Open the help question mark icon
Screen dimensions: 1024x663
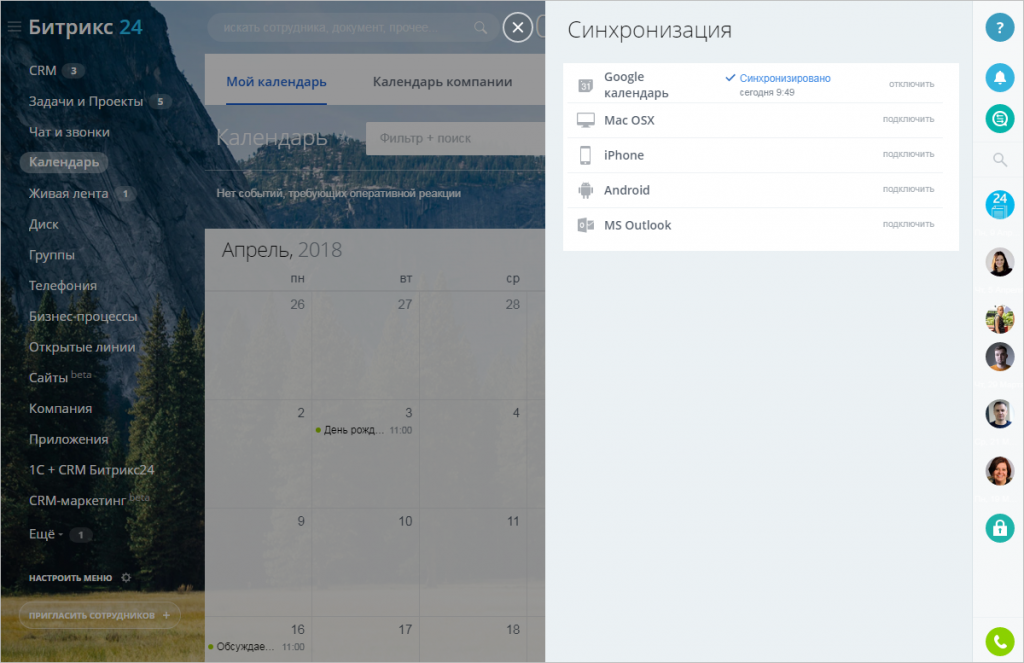[999, 27]
